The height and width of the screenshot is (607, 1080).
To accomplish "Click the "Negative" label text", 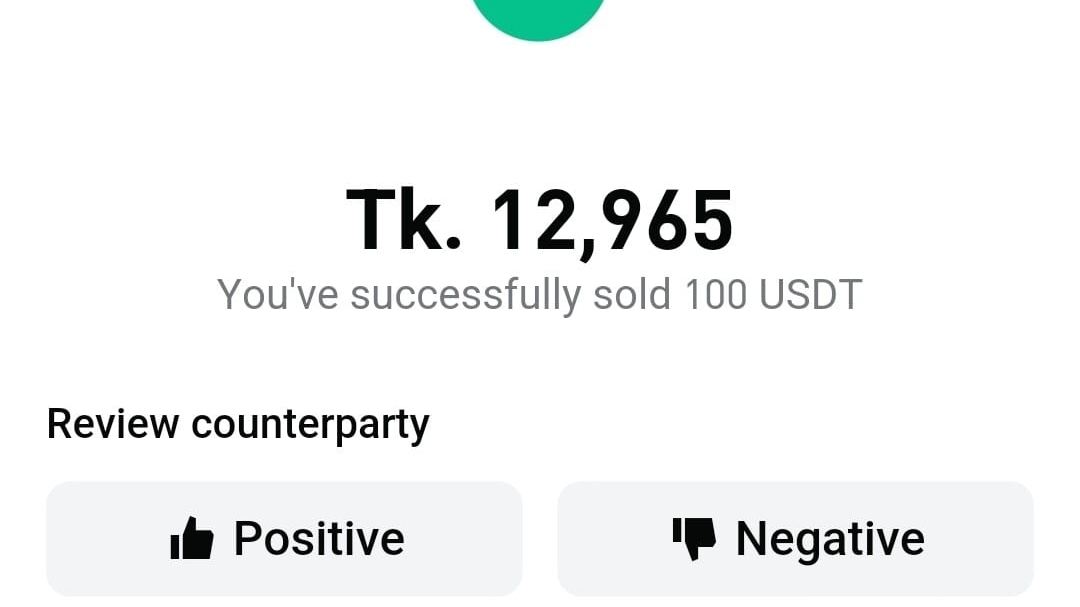I will [830, 539].
